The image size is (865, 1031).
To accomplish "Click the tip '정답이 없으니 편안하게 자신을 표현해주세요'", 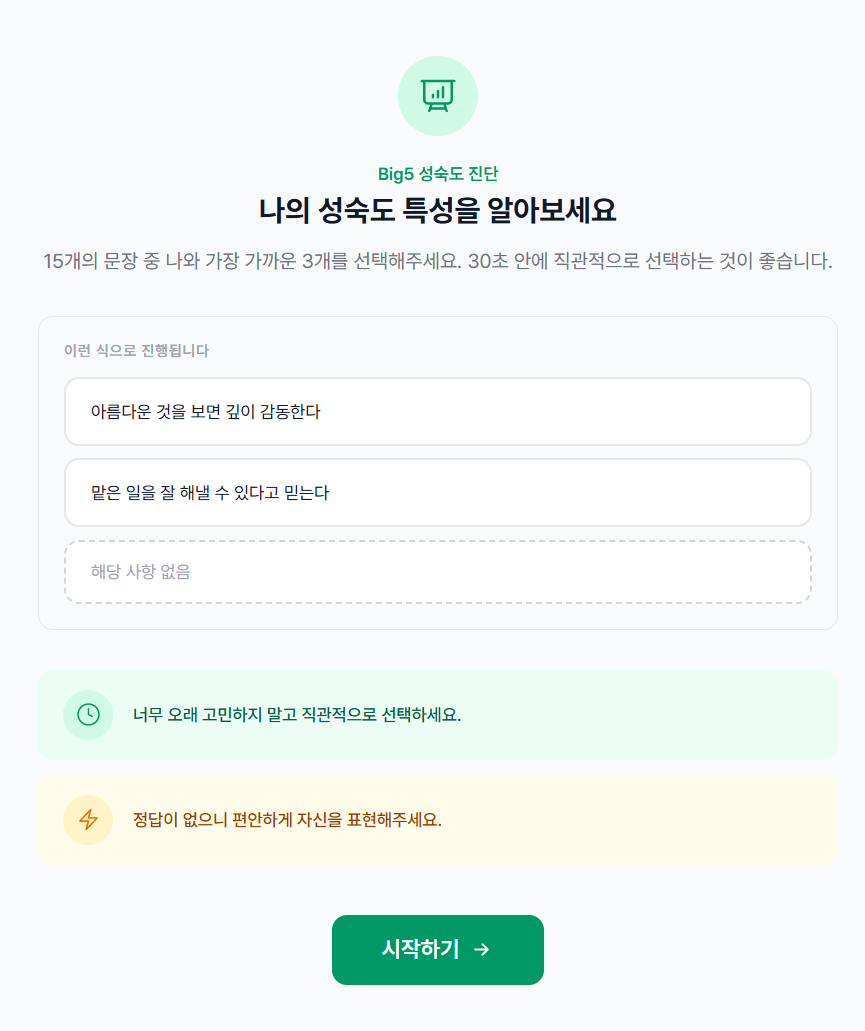I will [285, 820].
